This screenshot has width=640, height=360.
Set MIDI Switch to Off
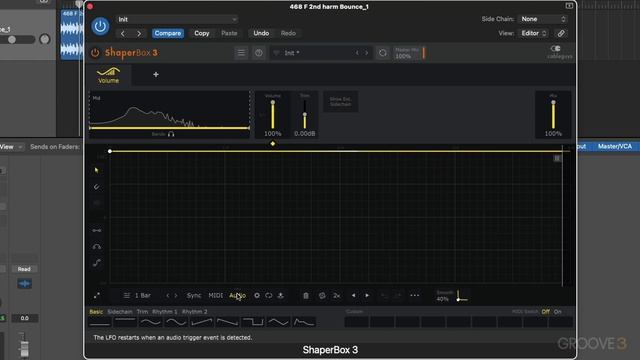[546, 312]
